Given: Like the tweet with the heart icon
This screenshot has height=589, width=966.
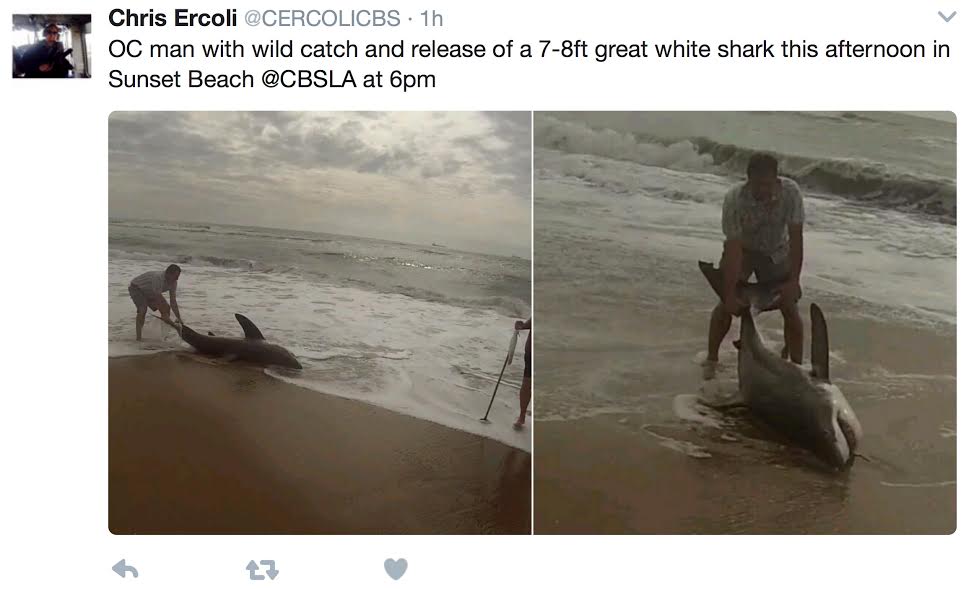Looking at the screenshot, I should (396, 569).
